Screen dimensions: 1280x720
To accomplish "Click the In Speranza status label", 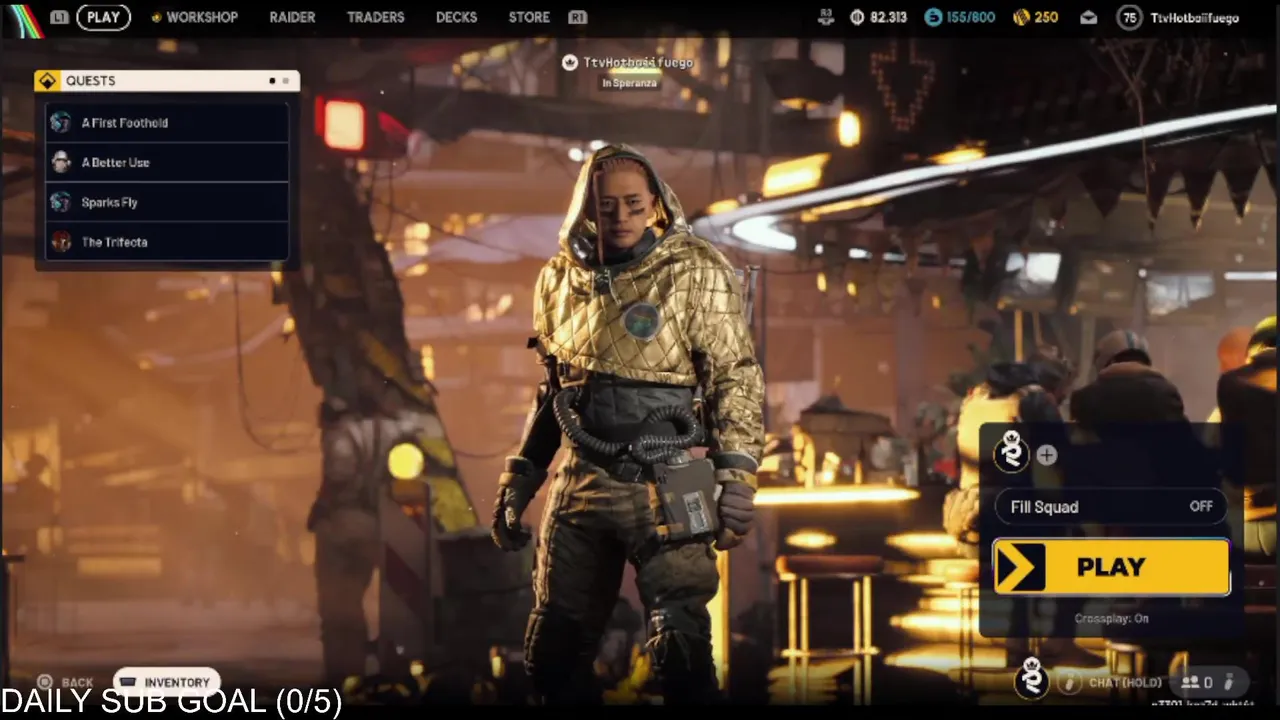I will [631, 84].
